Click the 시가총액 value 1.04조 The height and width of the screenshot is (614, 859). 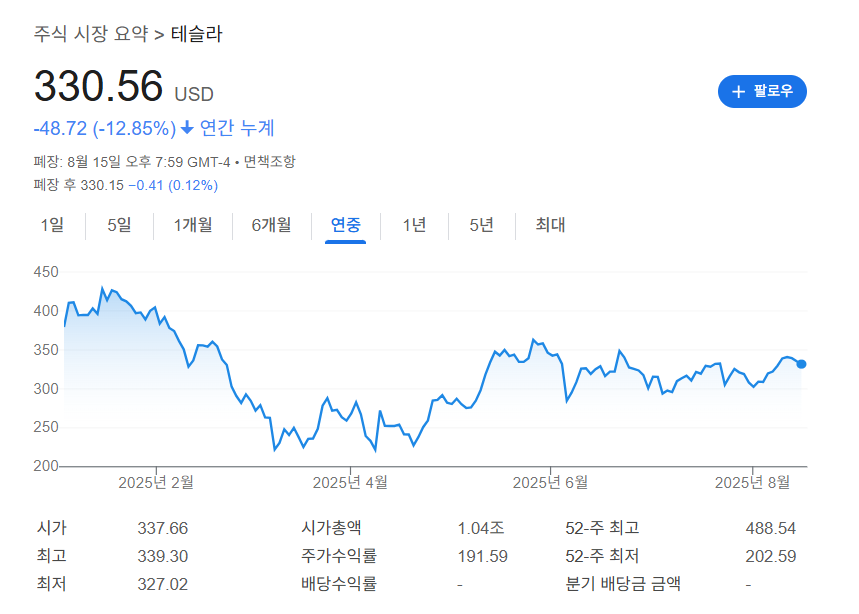pyautogui.click(x=481, y=528)
